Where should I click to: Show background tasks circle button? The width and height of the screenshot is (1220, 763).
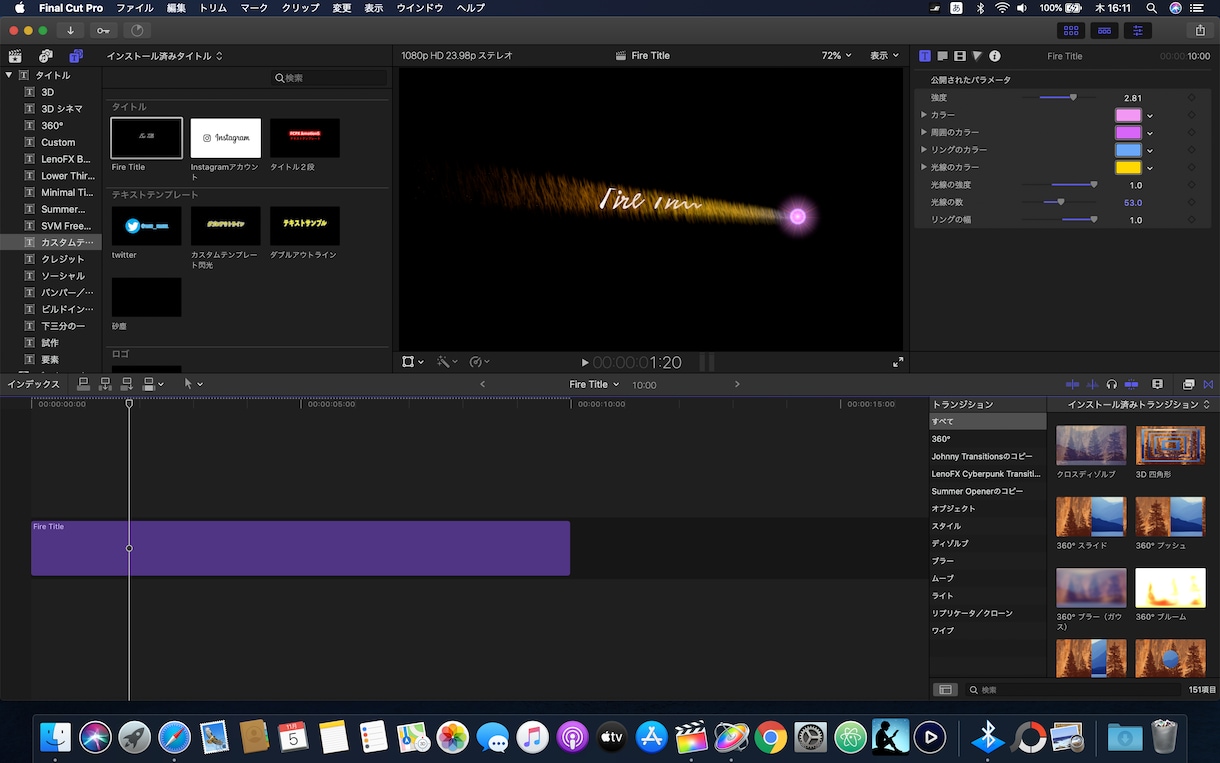pos(137,31)
